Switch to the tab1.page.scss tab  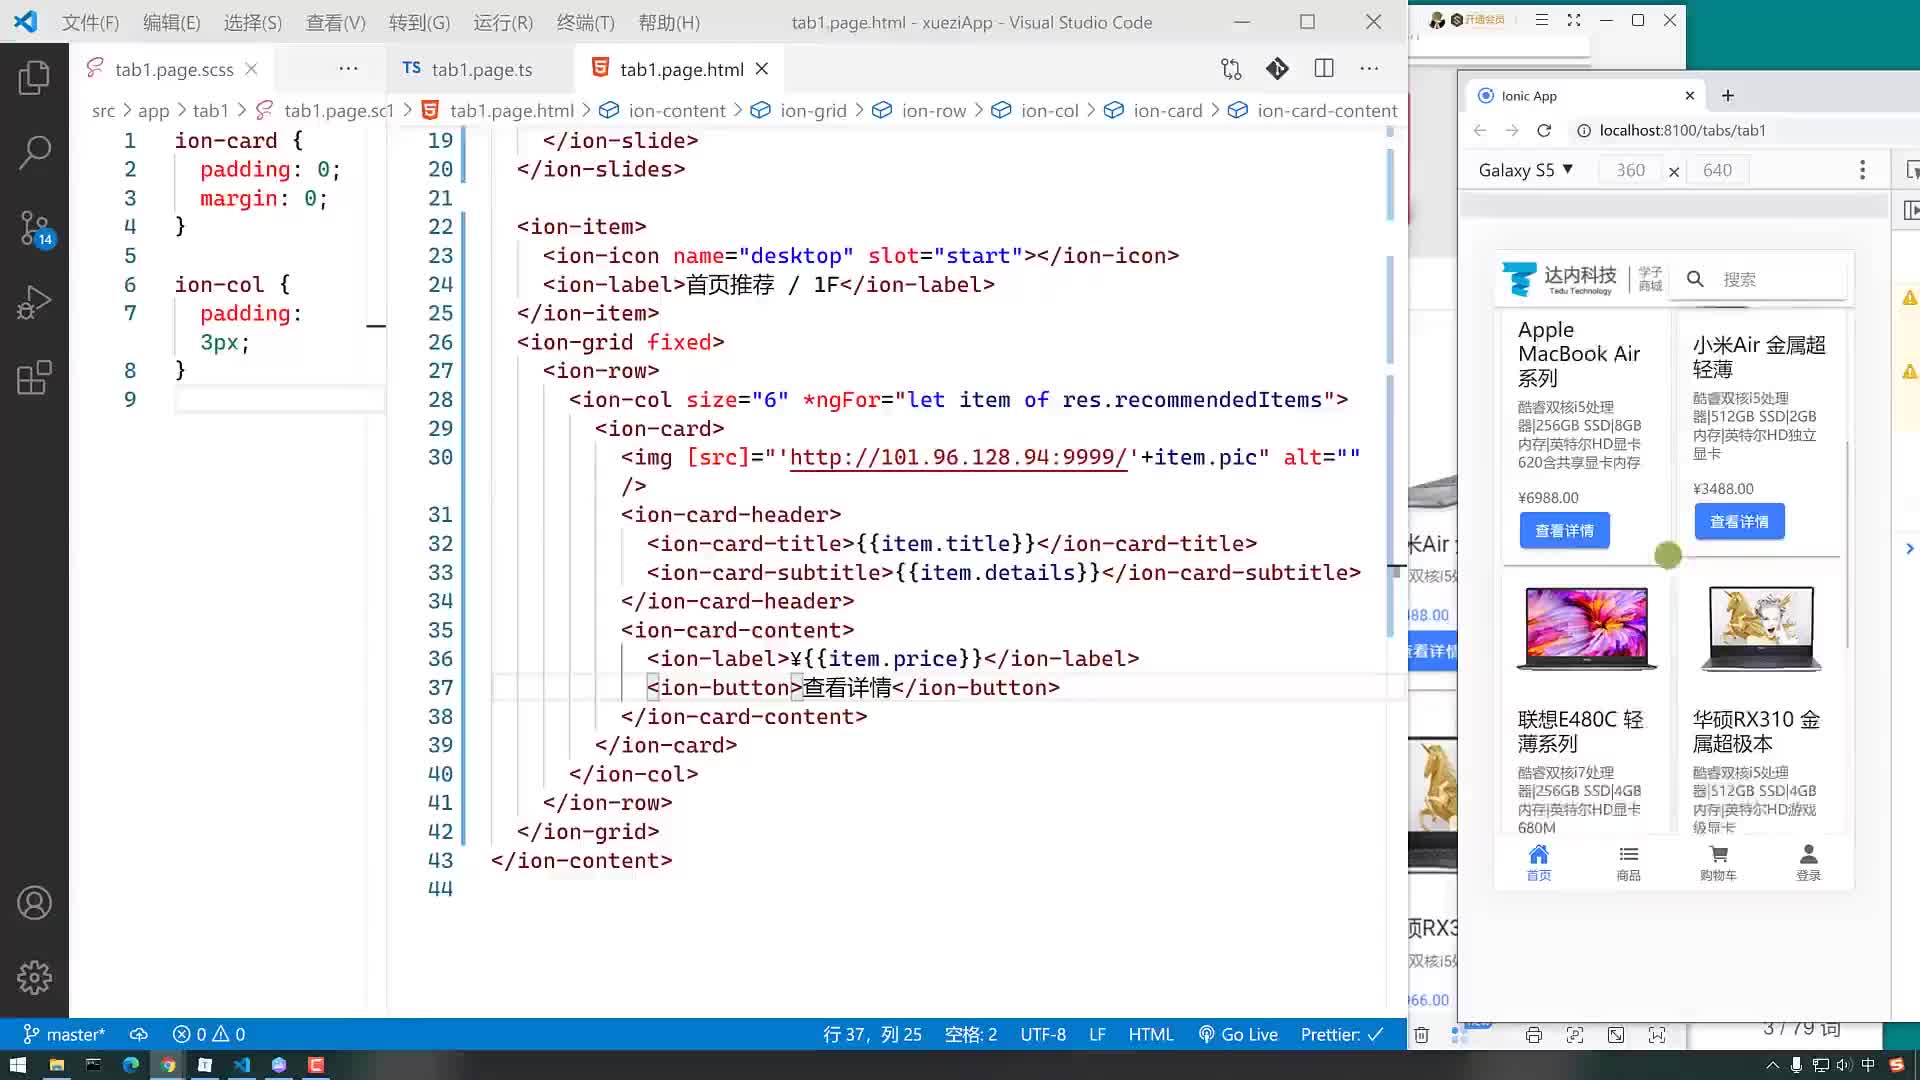tap(173, 69)
